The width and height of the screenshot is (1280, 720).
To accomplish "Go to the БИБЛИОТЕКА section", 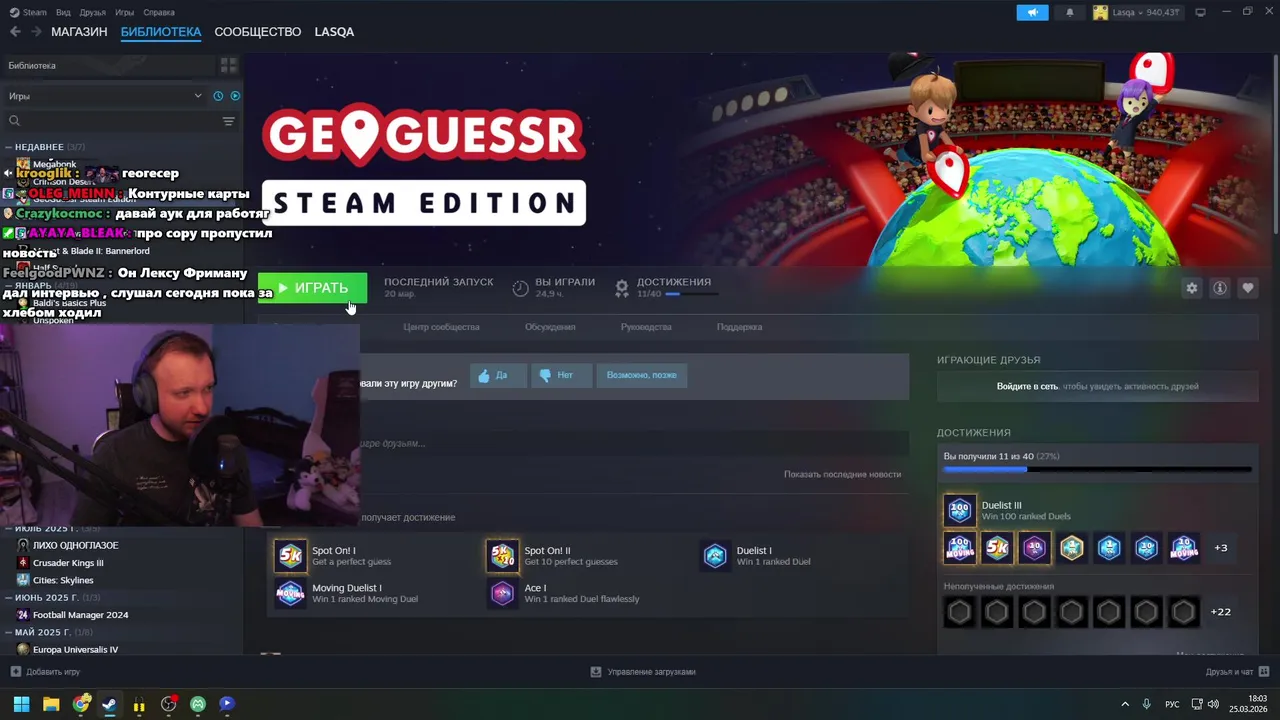I will [161, 32].
